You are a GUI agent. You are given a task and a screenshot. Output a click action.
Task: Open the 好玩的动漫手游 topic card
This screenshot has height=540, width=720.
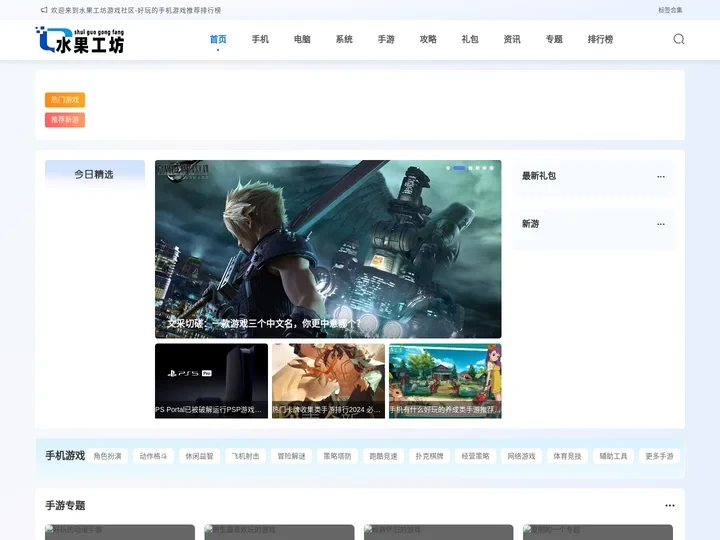tap(120, 532)
